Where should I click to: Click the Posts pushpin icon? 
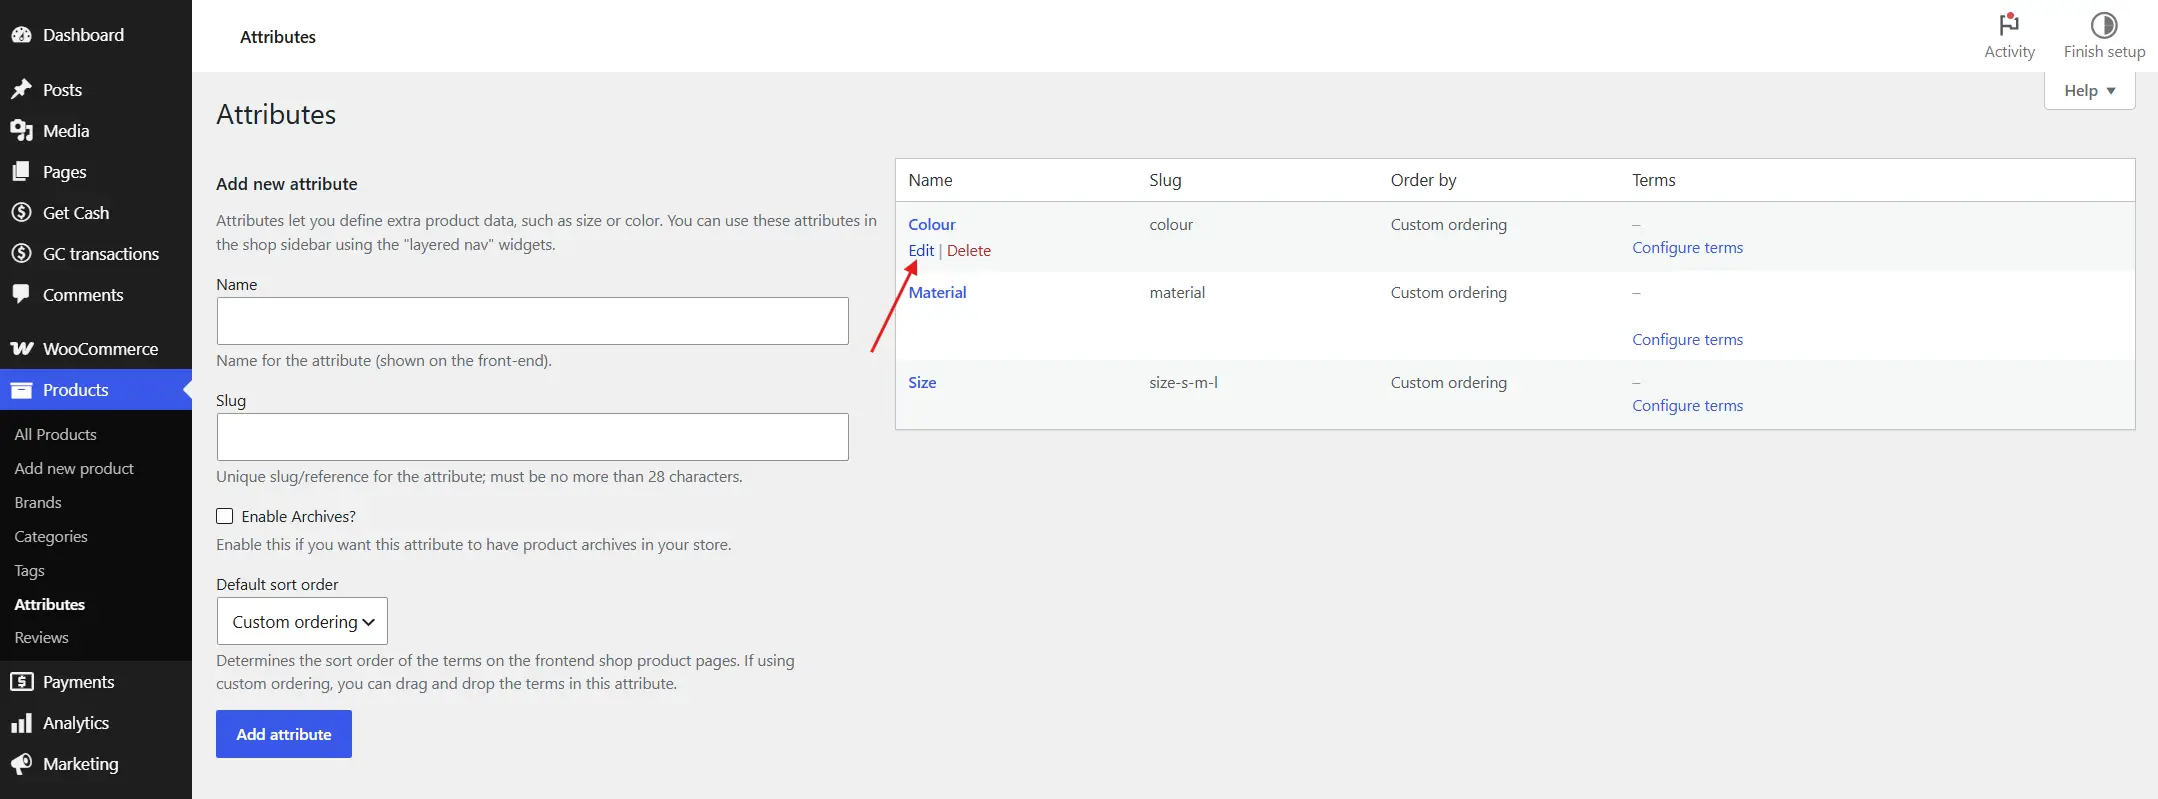21,90
